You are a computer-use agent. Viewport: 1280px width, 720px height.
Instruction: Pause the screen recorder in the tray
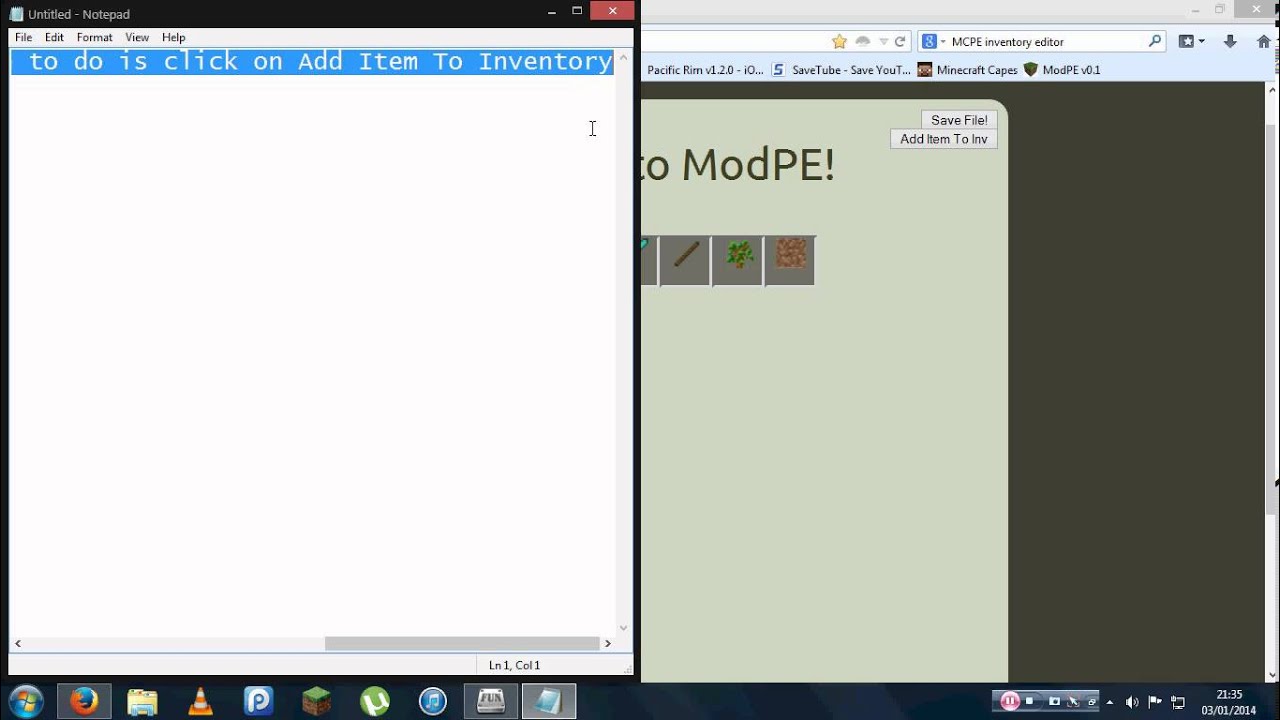coord(1010,701)
